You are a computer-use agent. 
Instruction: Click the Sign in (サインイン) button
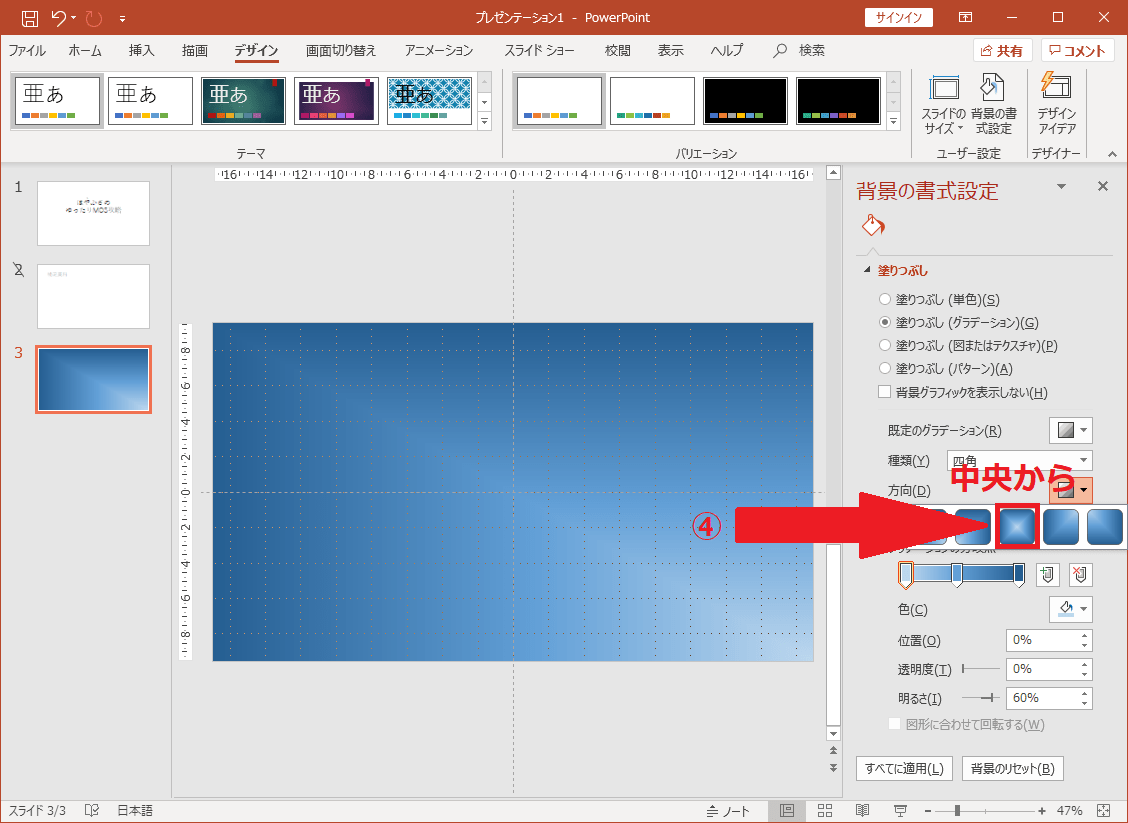click(899, 17)
